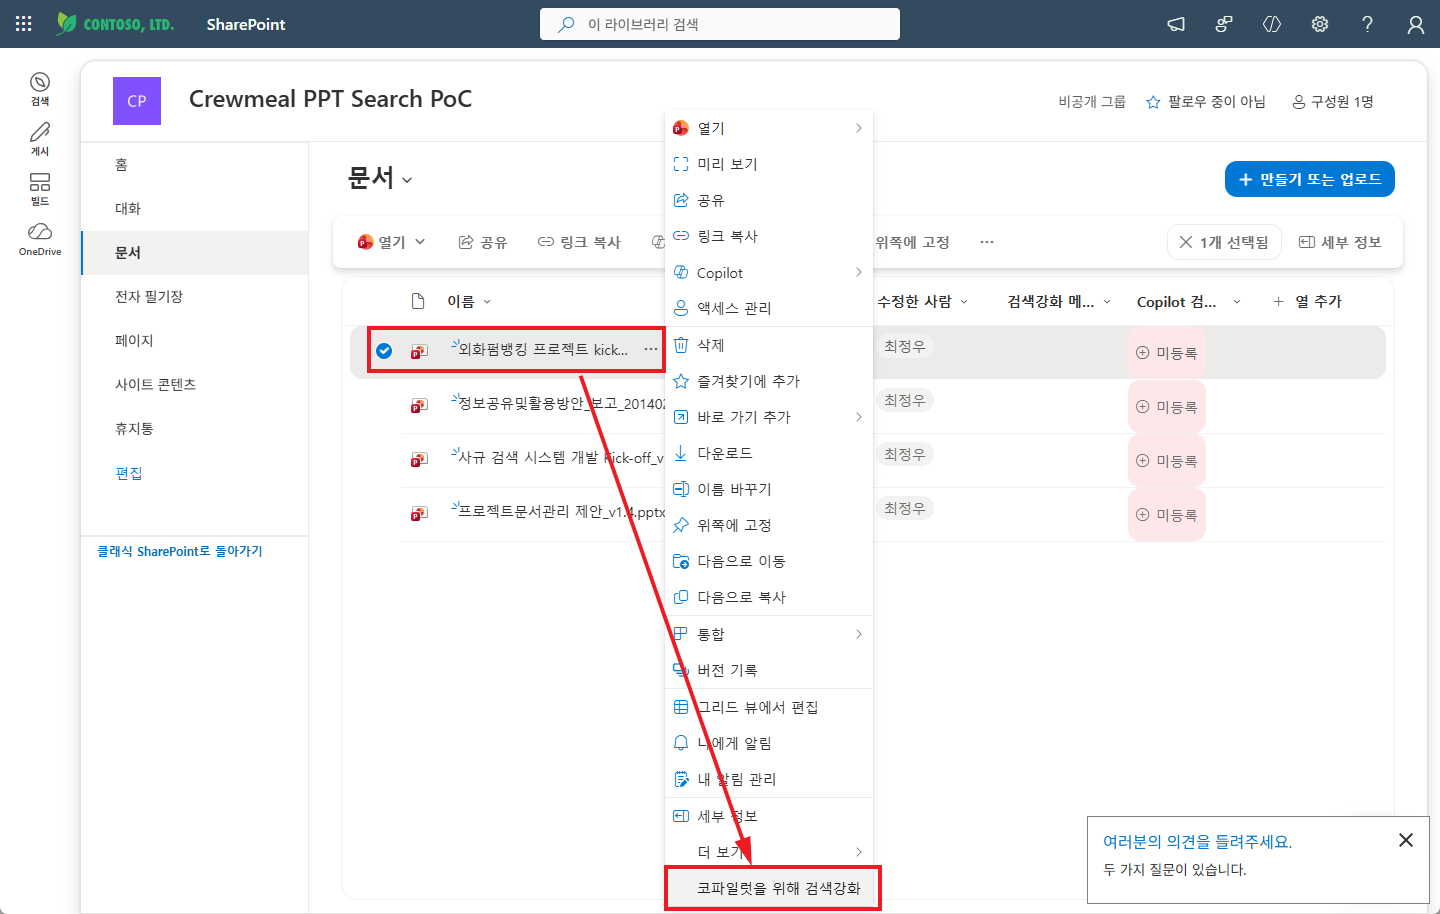
Task: Click the toolbar 공유 button
Action: coord(483,242)
